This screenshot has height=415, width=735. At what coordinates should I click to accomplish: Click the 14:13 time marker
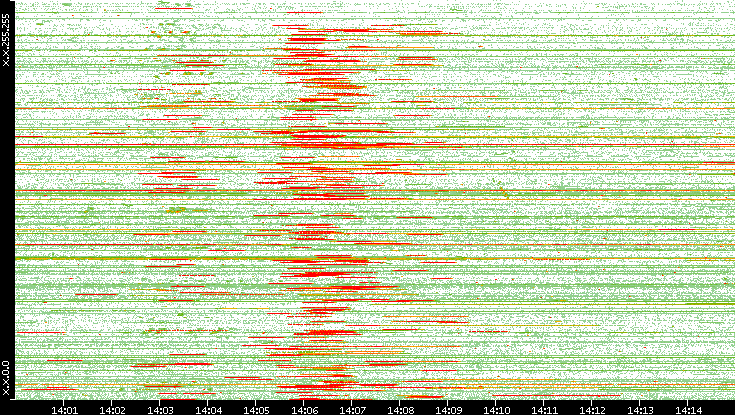pos(640,408)
